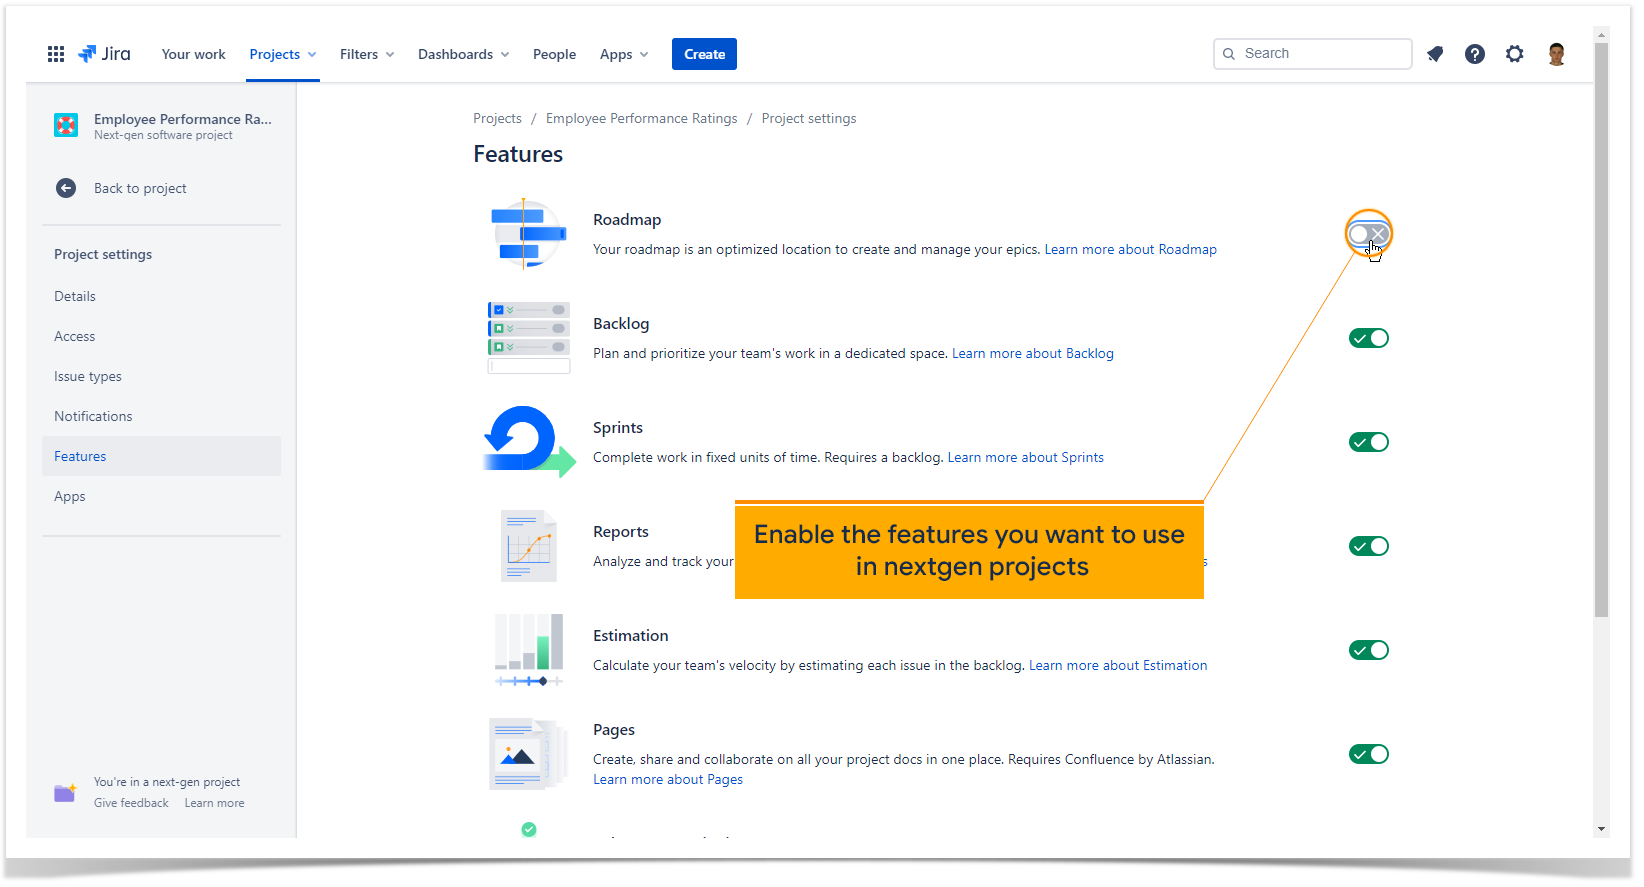Image resolution: width=1644 pixels, height=887 pixels.
Task: Click the search magnifier icon
Action: (1229, 54)
